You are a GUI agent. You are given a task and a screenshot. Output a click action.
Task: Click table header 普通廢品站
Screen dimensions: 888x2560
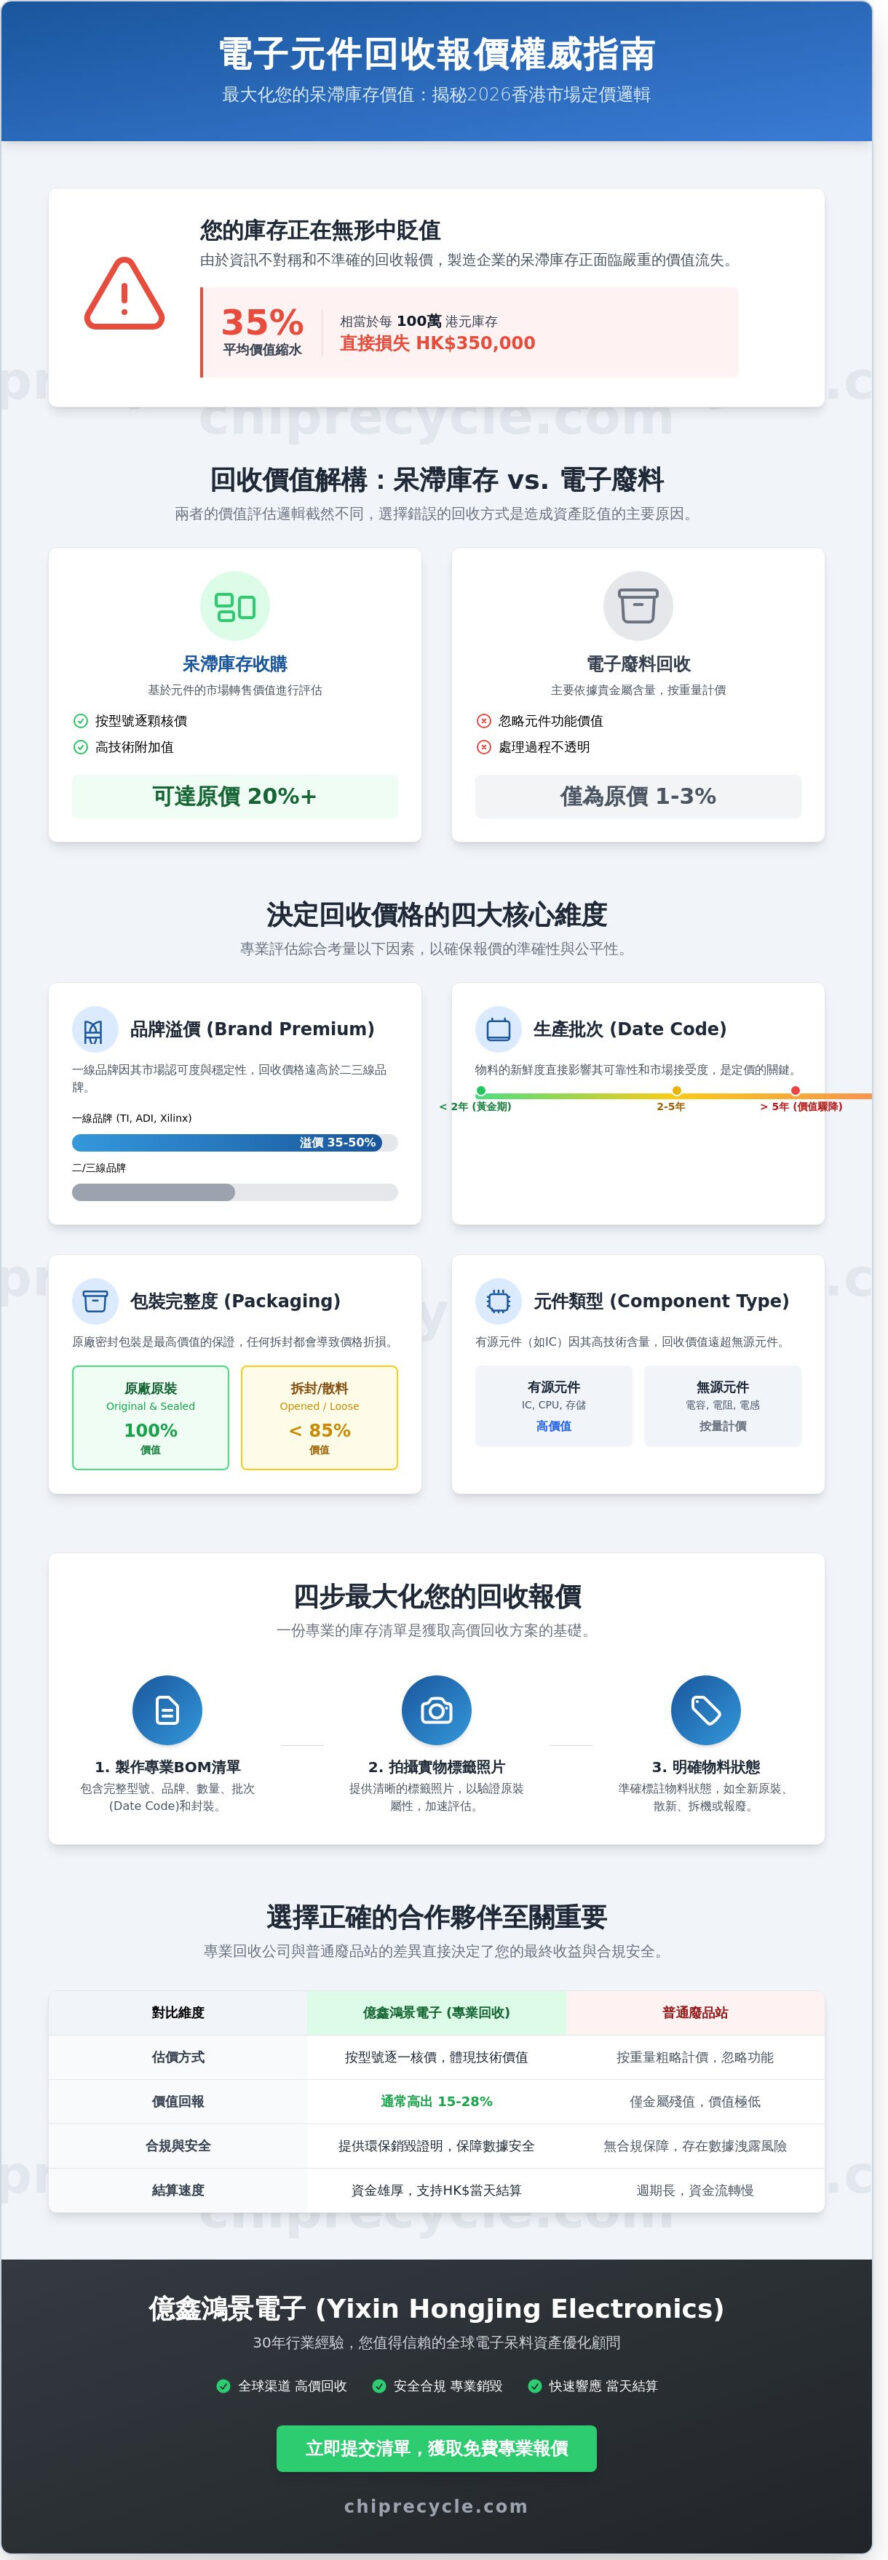point(695,2013)
